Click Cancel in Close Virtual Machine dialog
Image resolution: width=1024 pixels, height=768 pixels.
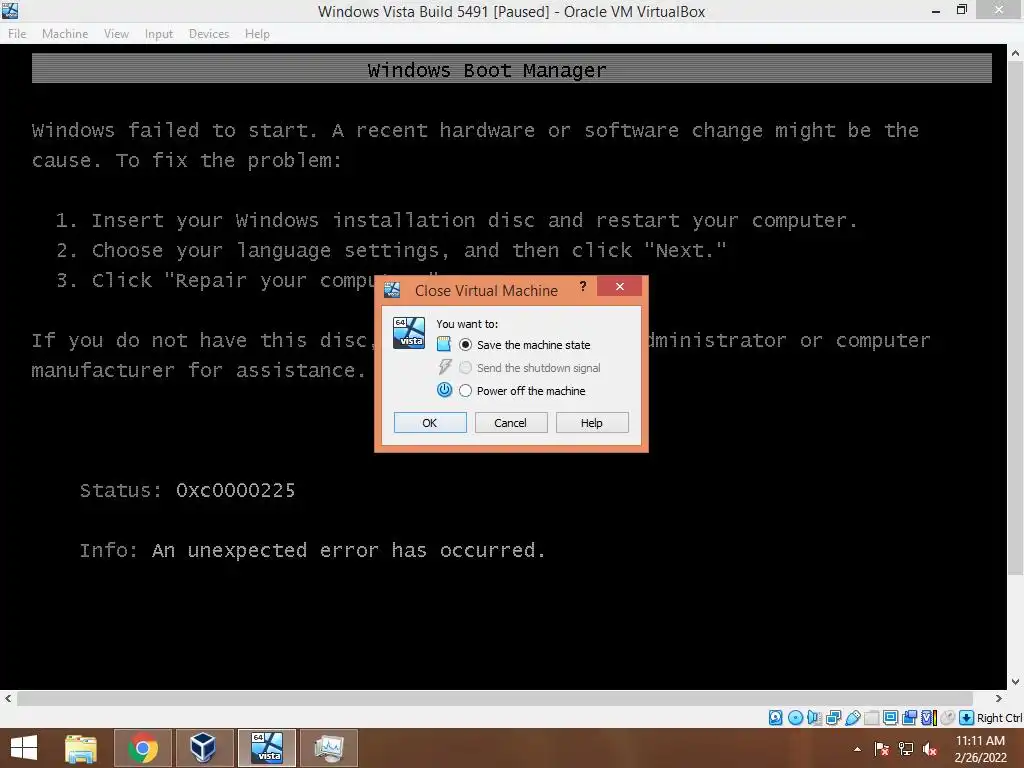pyautogui.click(x=511, y=423)
